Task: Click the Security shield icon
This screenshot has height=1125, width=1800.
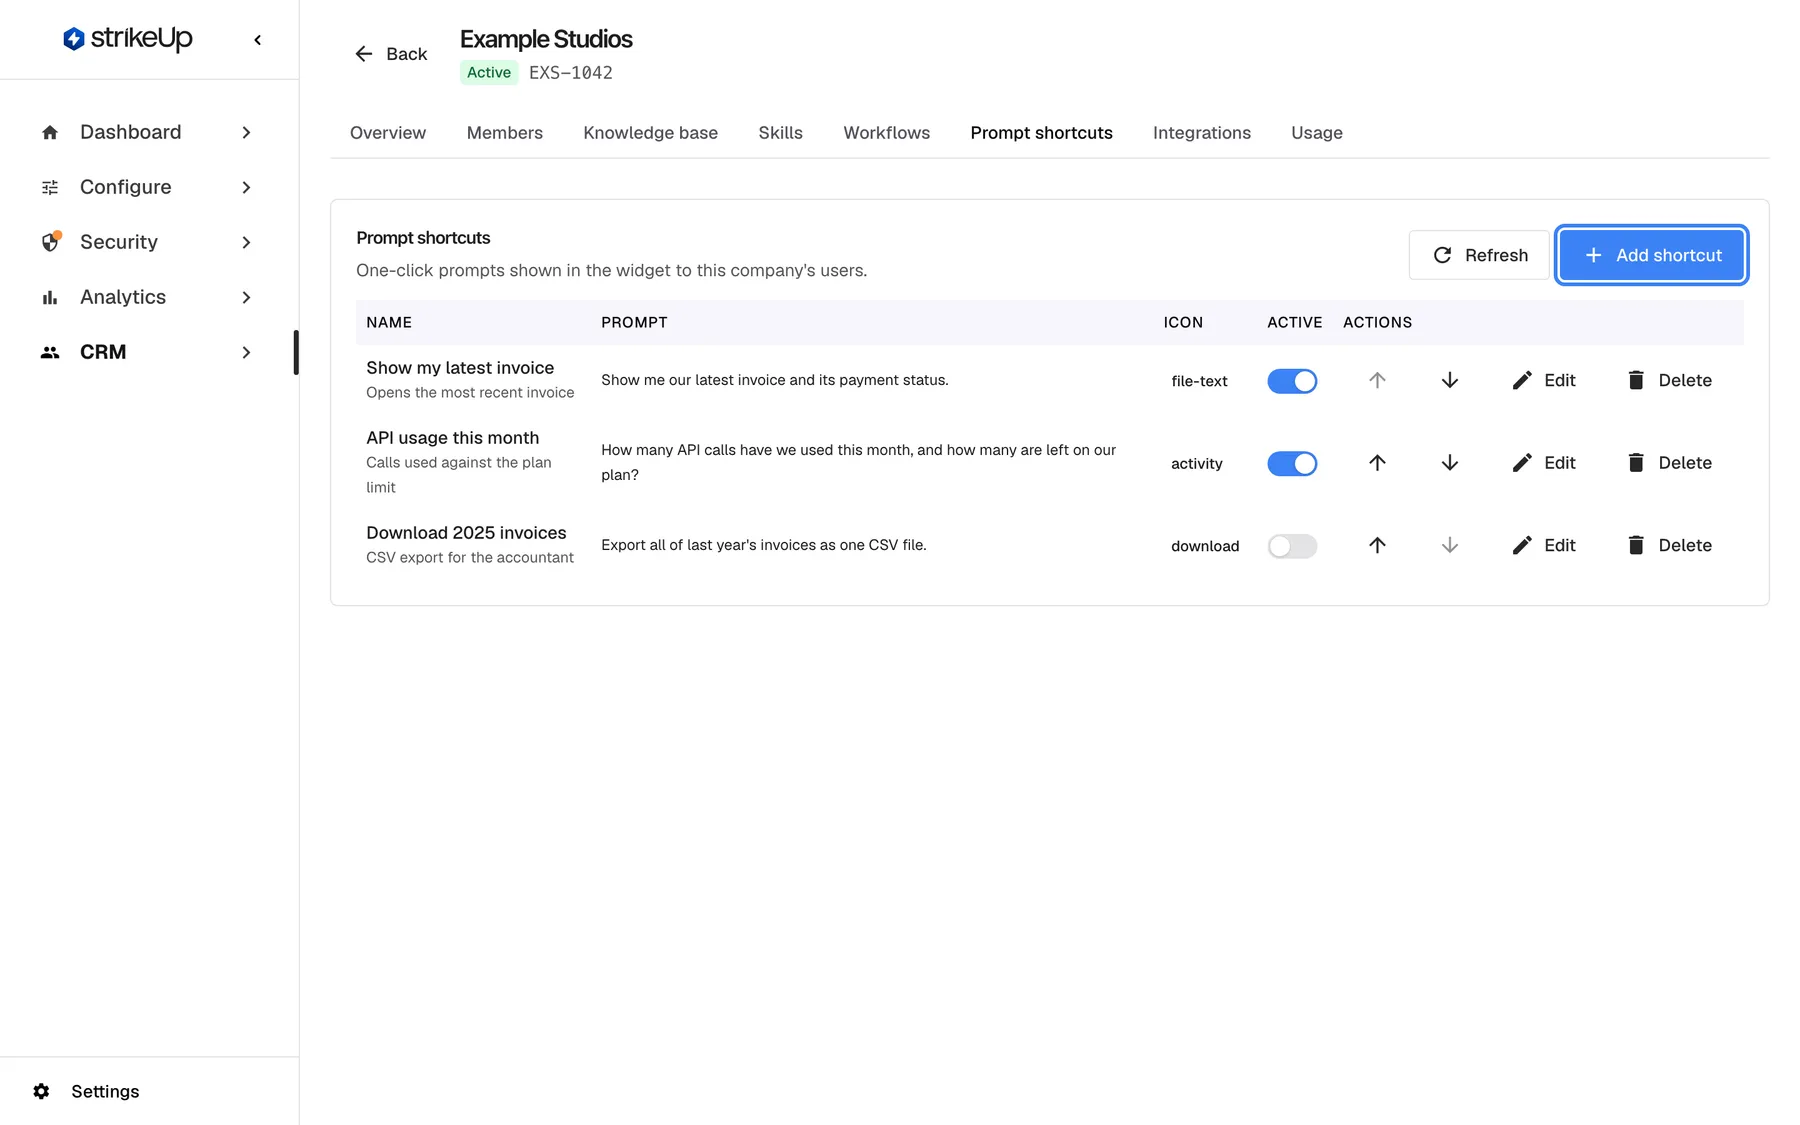Action: [x=50, y=242]
